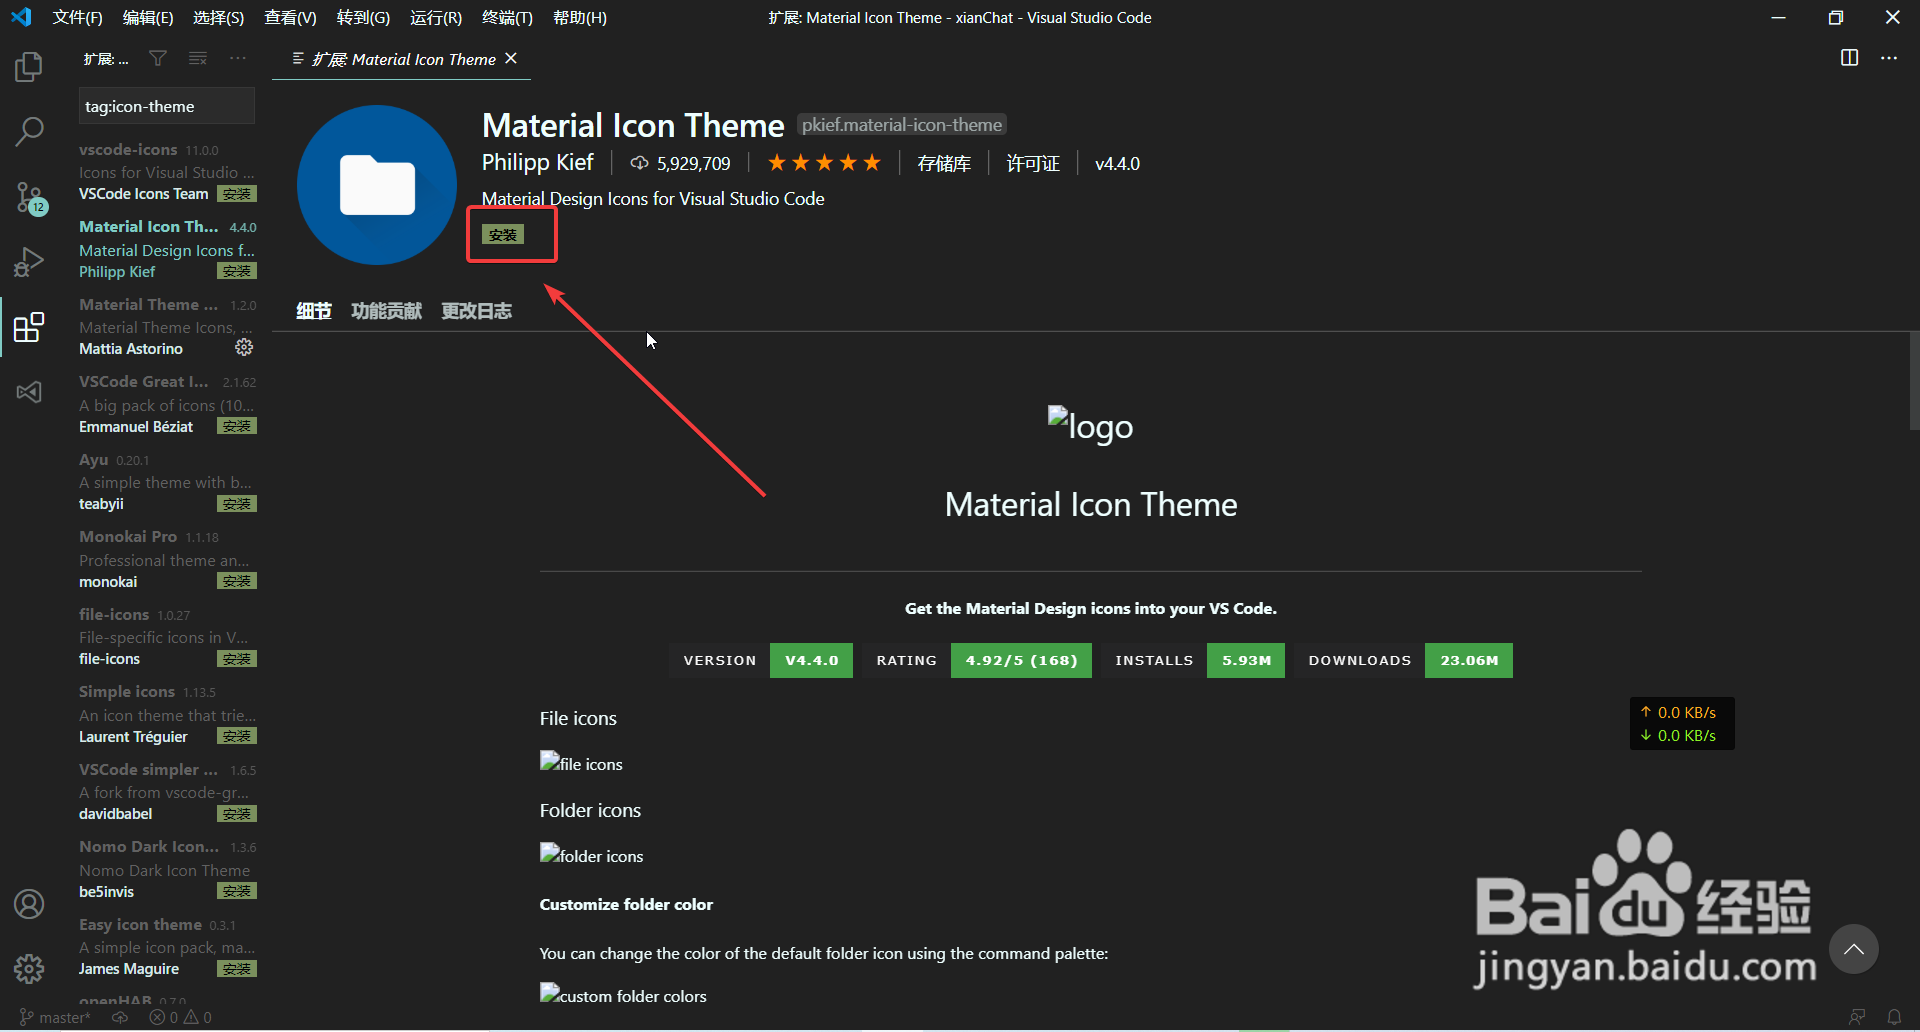1920x1032 pixels.
Task: Click the 4.92/5 (168) rating badge
Action: click(1021, 660)
